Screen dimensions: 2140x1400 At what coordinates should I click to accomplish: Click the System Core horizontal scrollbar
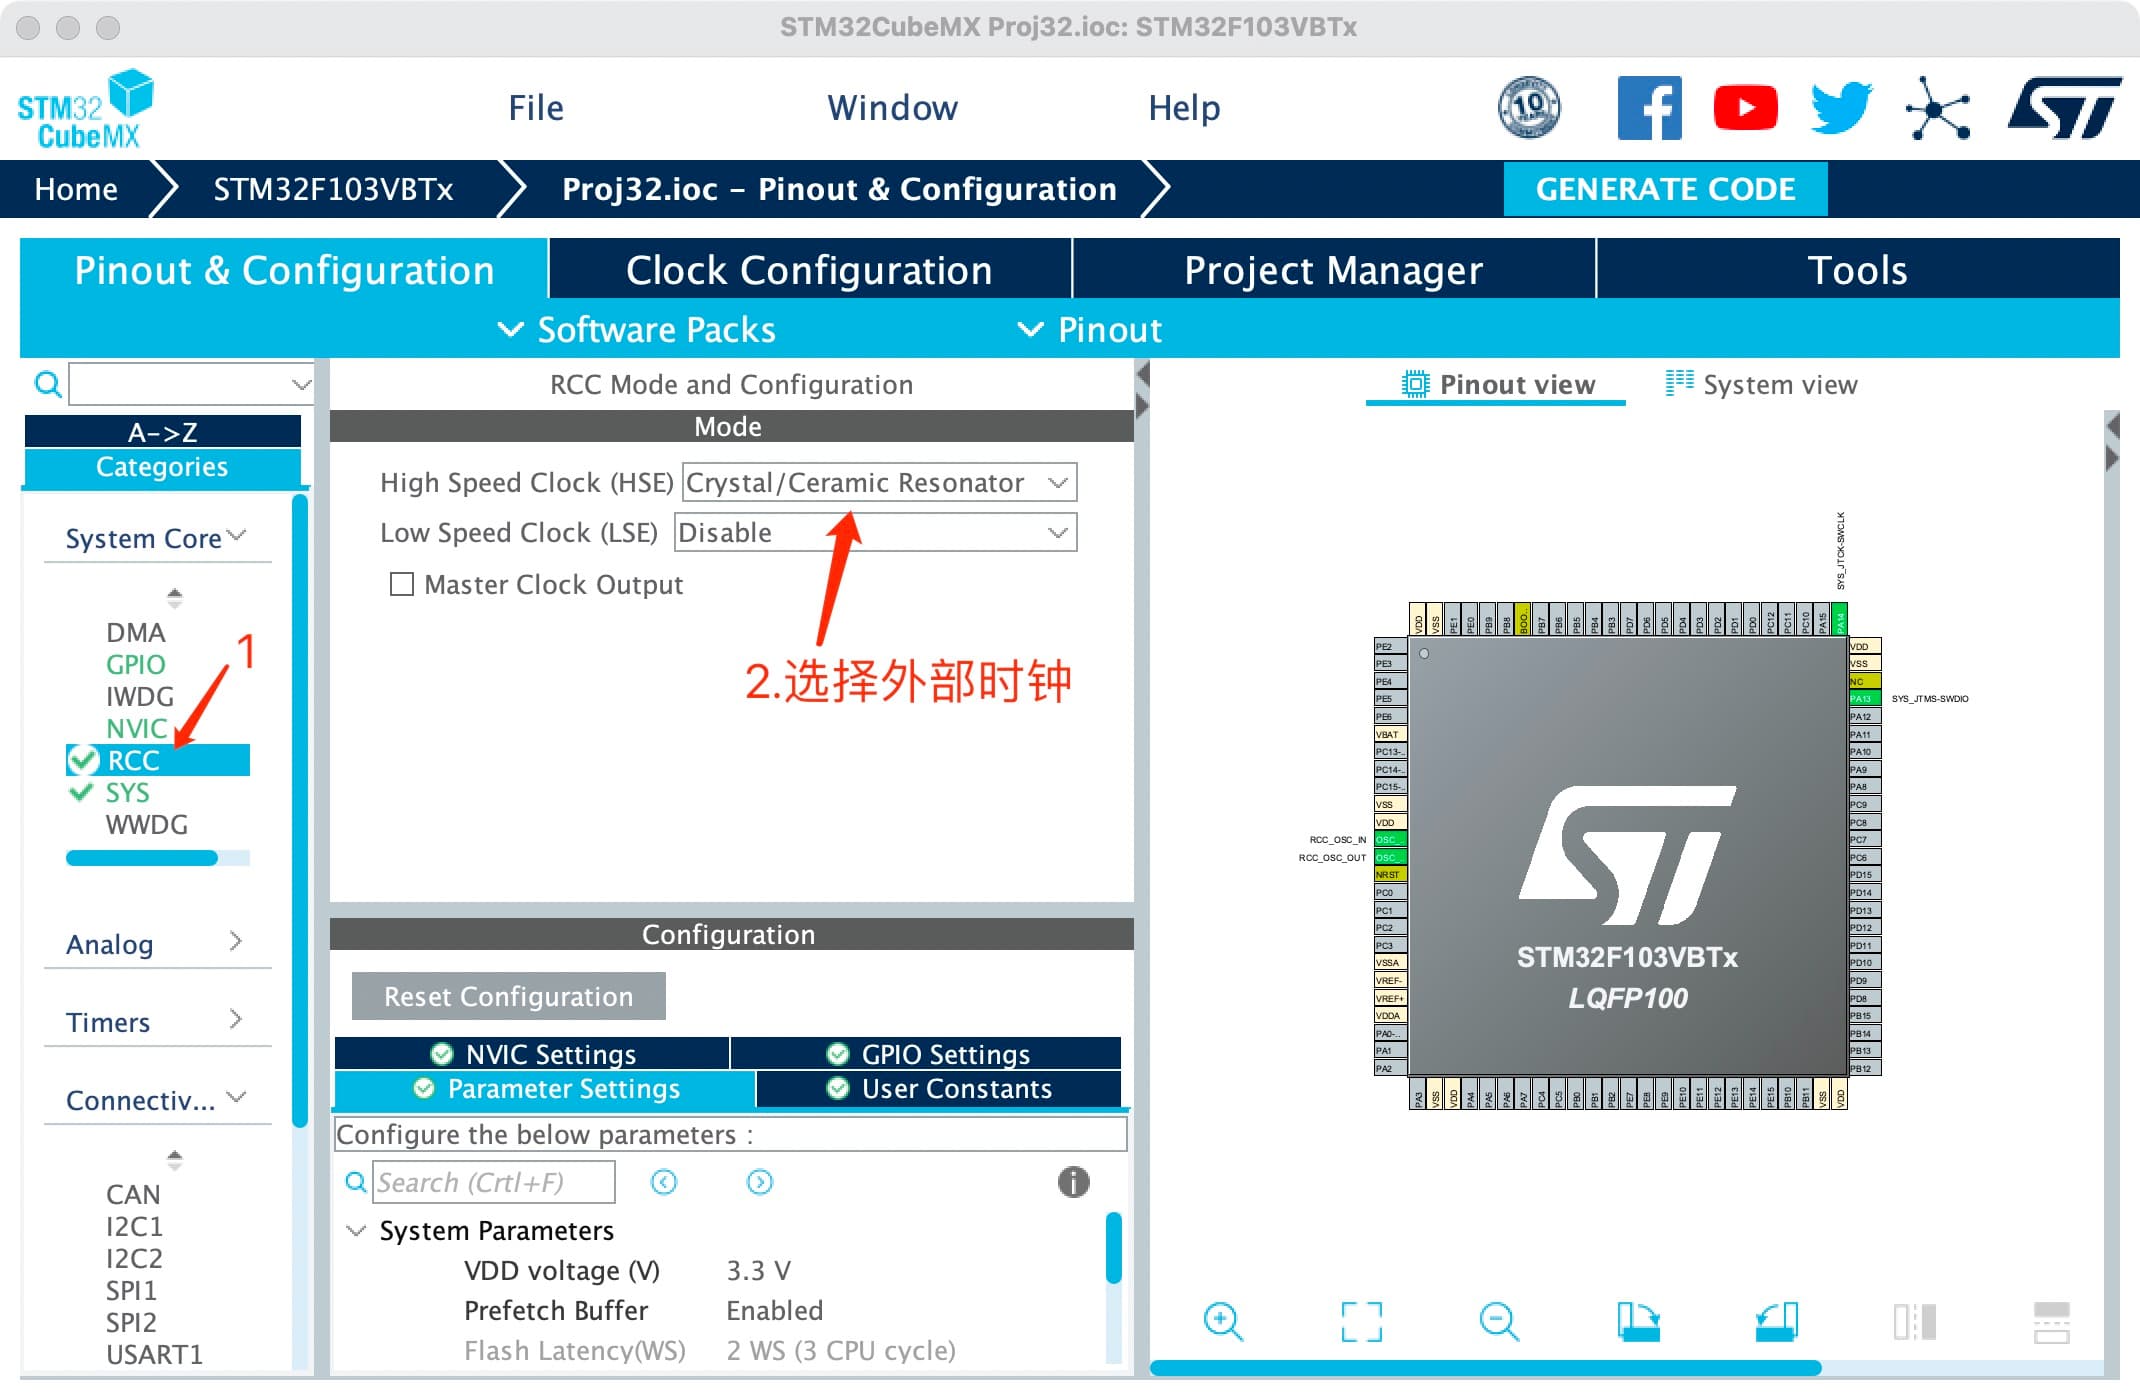(x=142, y=858)
